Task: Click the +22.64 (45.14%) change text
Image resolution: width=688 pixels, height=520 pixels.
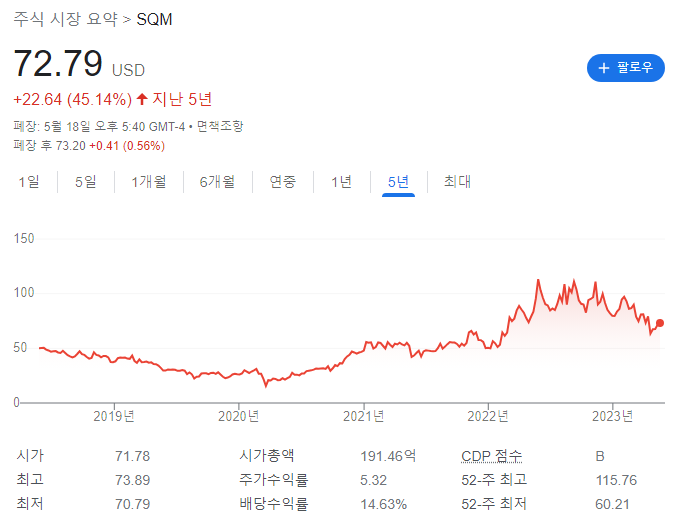Action: click(72, 100)
